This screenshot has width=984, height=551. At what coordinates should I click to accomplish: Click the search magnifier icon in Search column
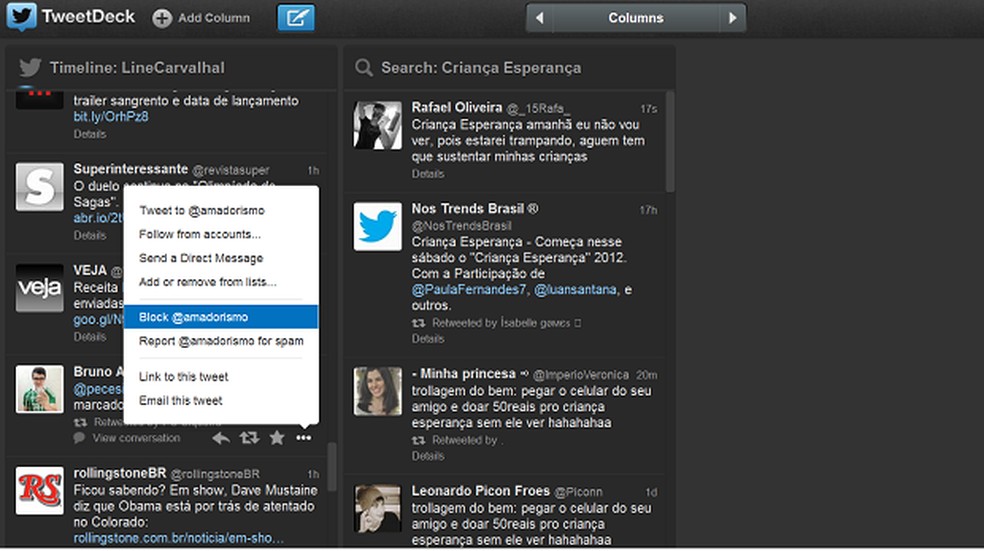coord(363,67)
